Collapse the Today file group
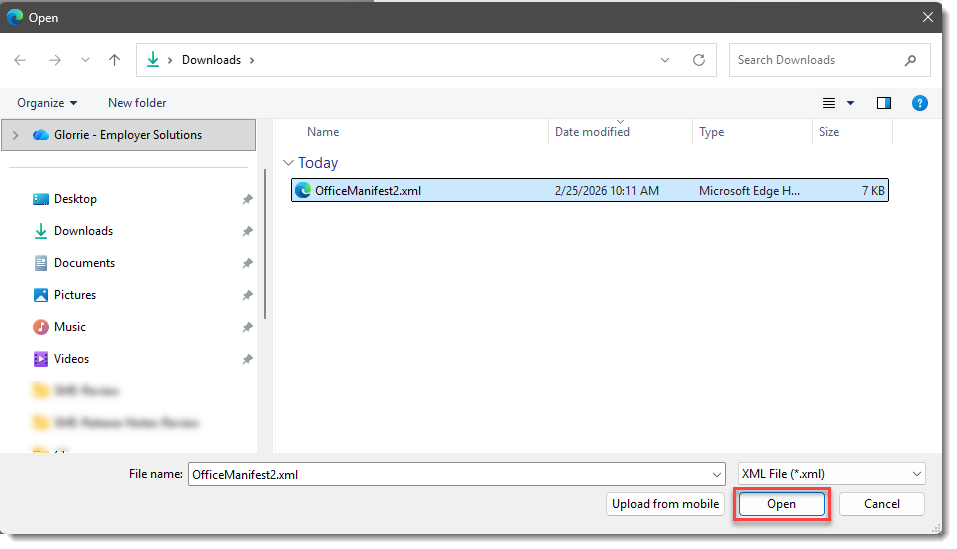The image size is (957, 549). [289, 163]
